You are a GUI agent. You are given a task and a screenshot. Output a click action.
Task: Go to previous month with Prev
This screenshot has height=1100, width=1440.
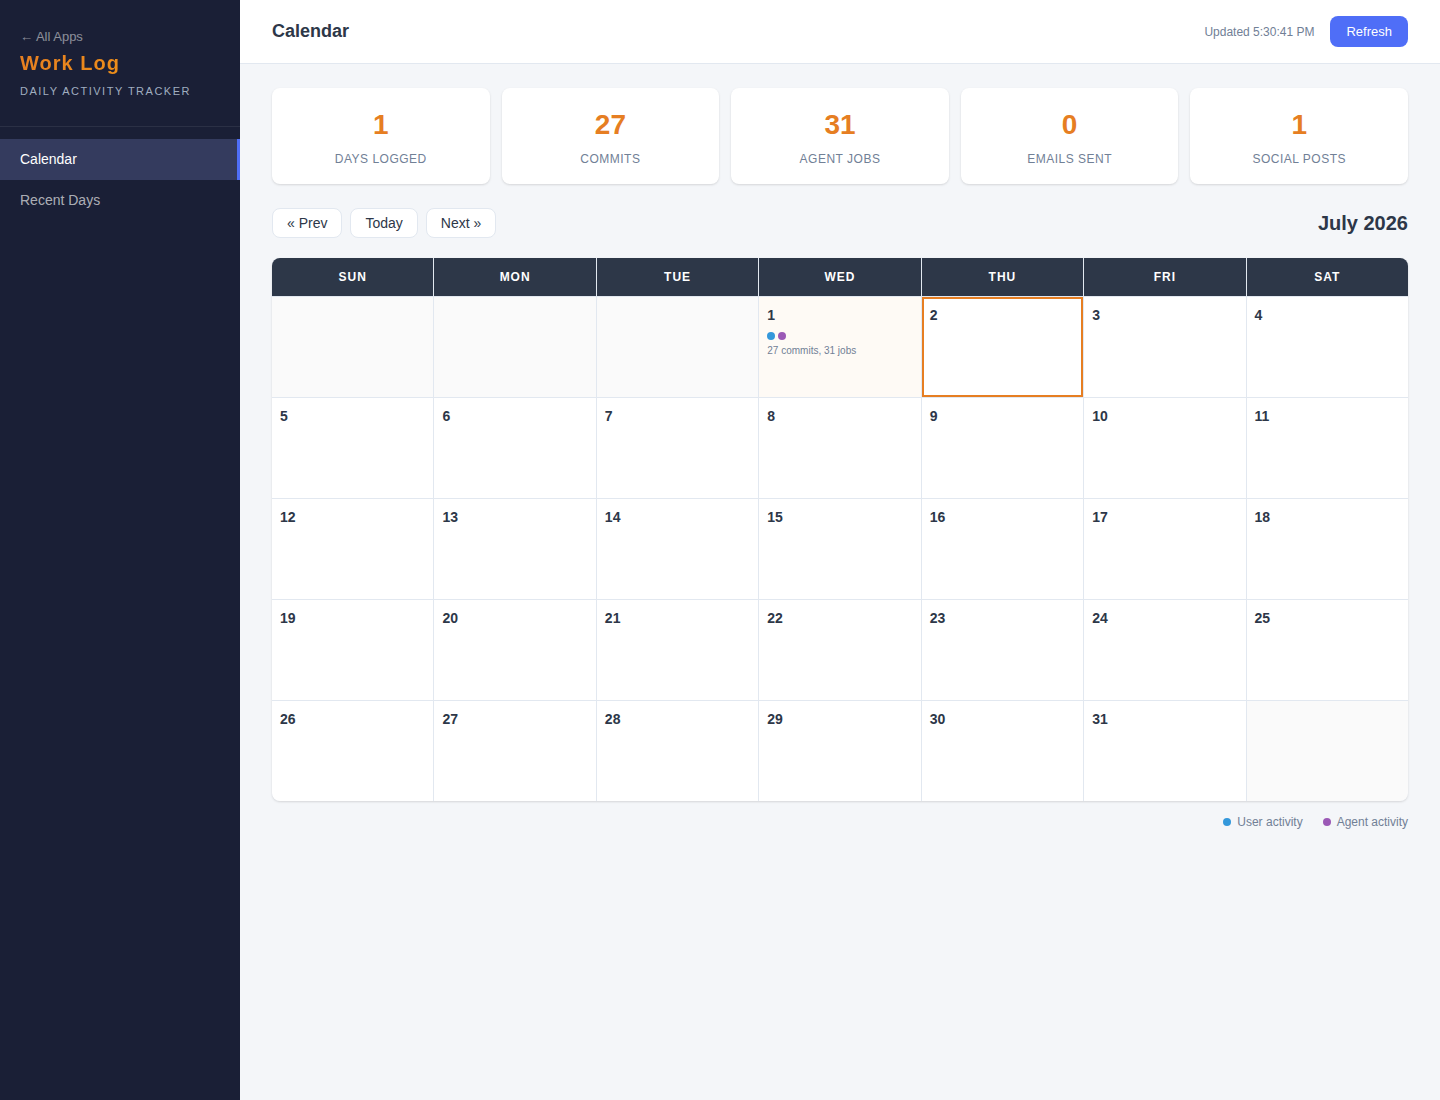[307, 223]
